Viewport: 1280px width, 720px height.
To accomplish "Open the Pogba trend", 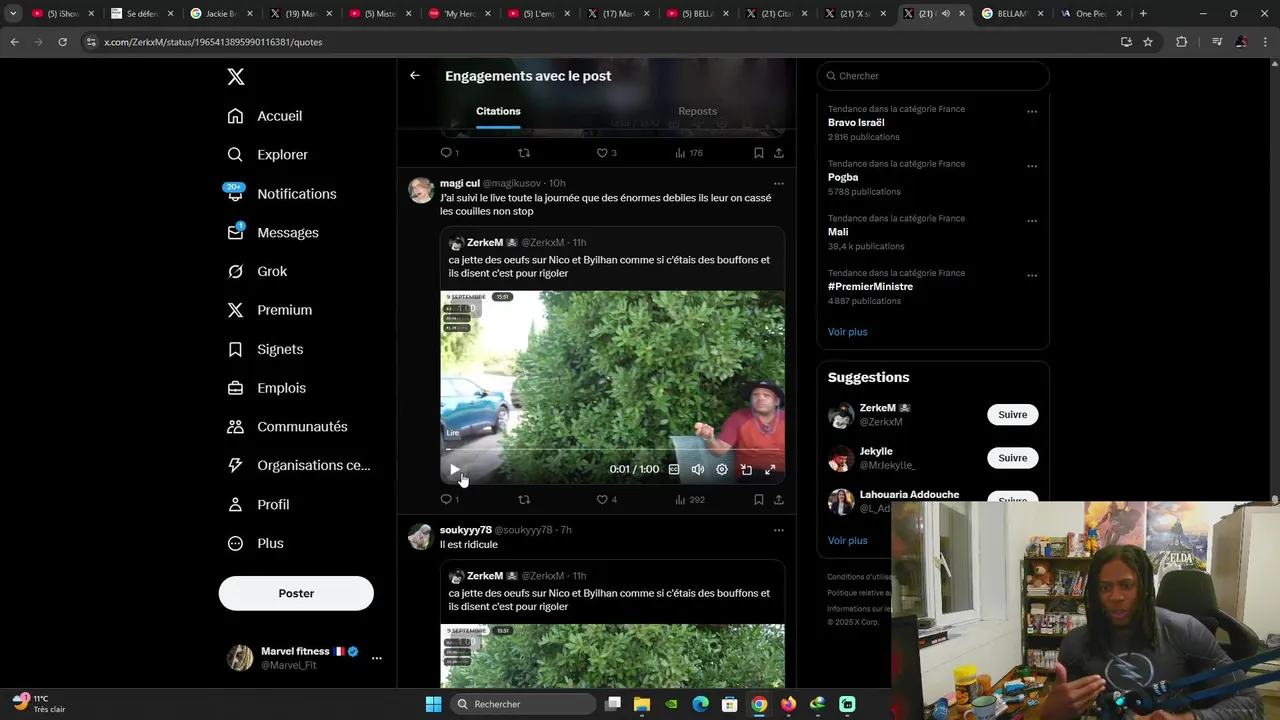I will (843, 177).
